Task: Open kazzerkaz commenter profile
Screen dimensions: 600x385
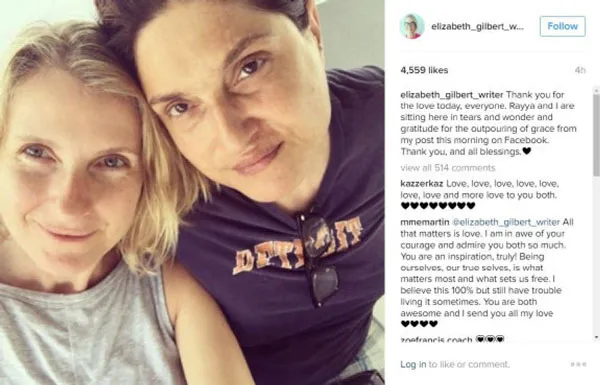Action: pyautogui.click(x=422, y=183)
